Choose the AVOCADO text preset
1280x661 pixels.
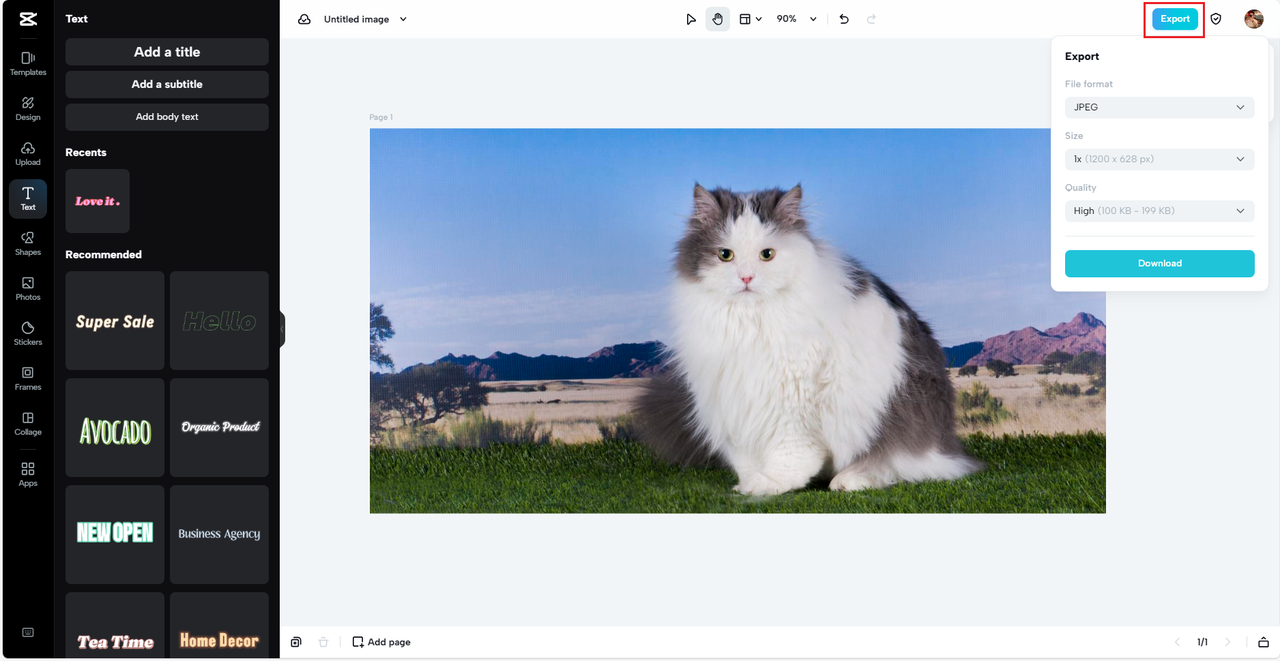click(x=115, y=428)
